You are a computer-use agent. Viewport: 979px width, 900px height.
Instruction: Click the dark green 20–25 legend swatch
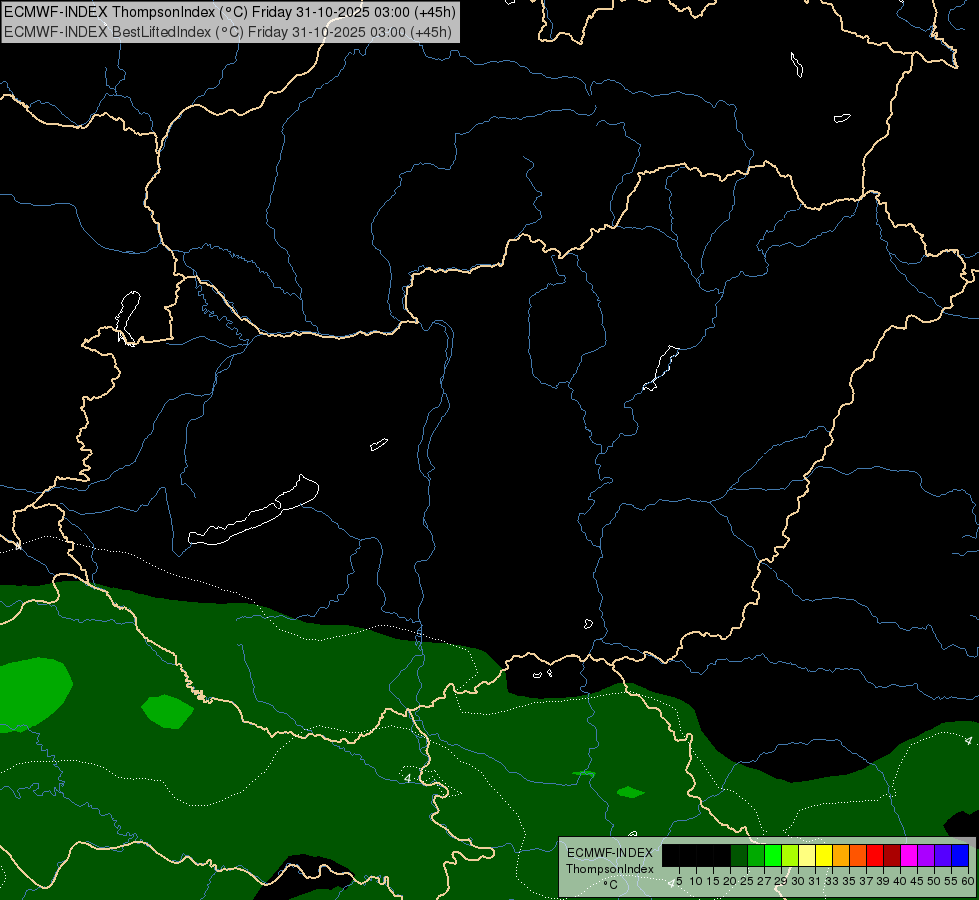click(x=739, y=855)
